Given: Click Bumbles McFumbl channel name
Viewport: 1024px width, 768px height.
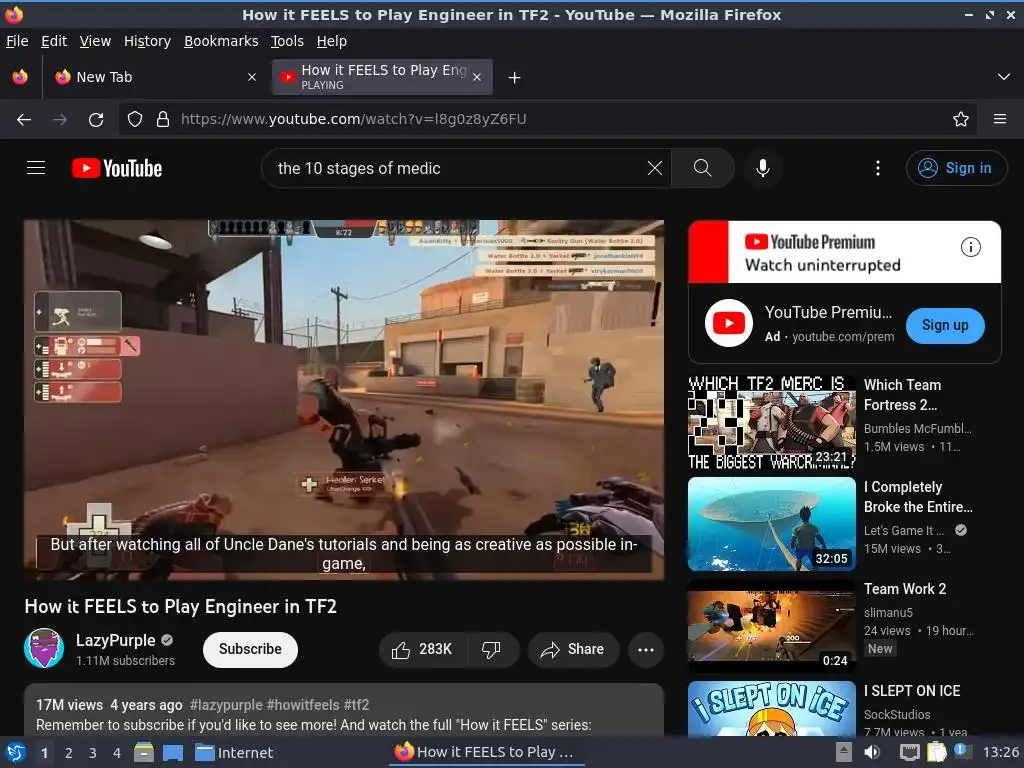Looking at the screenshot, I should [x=918, y=428].
